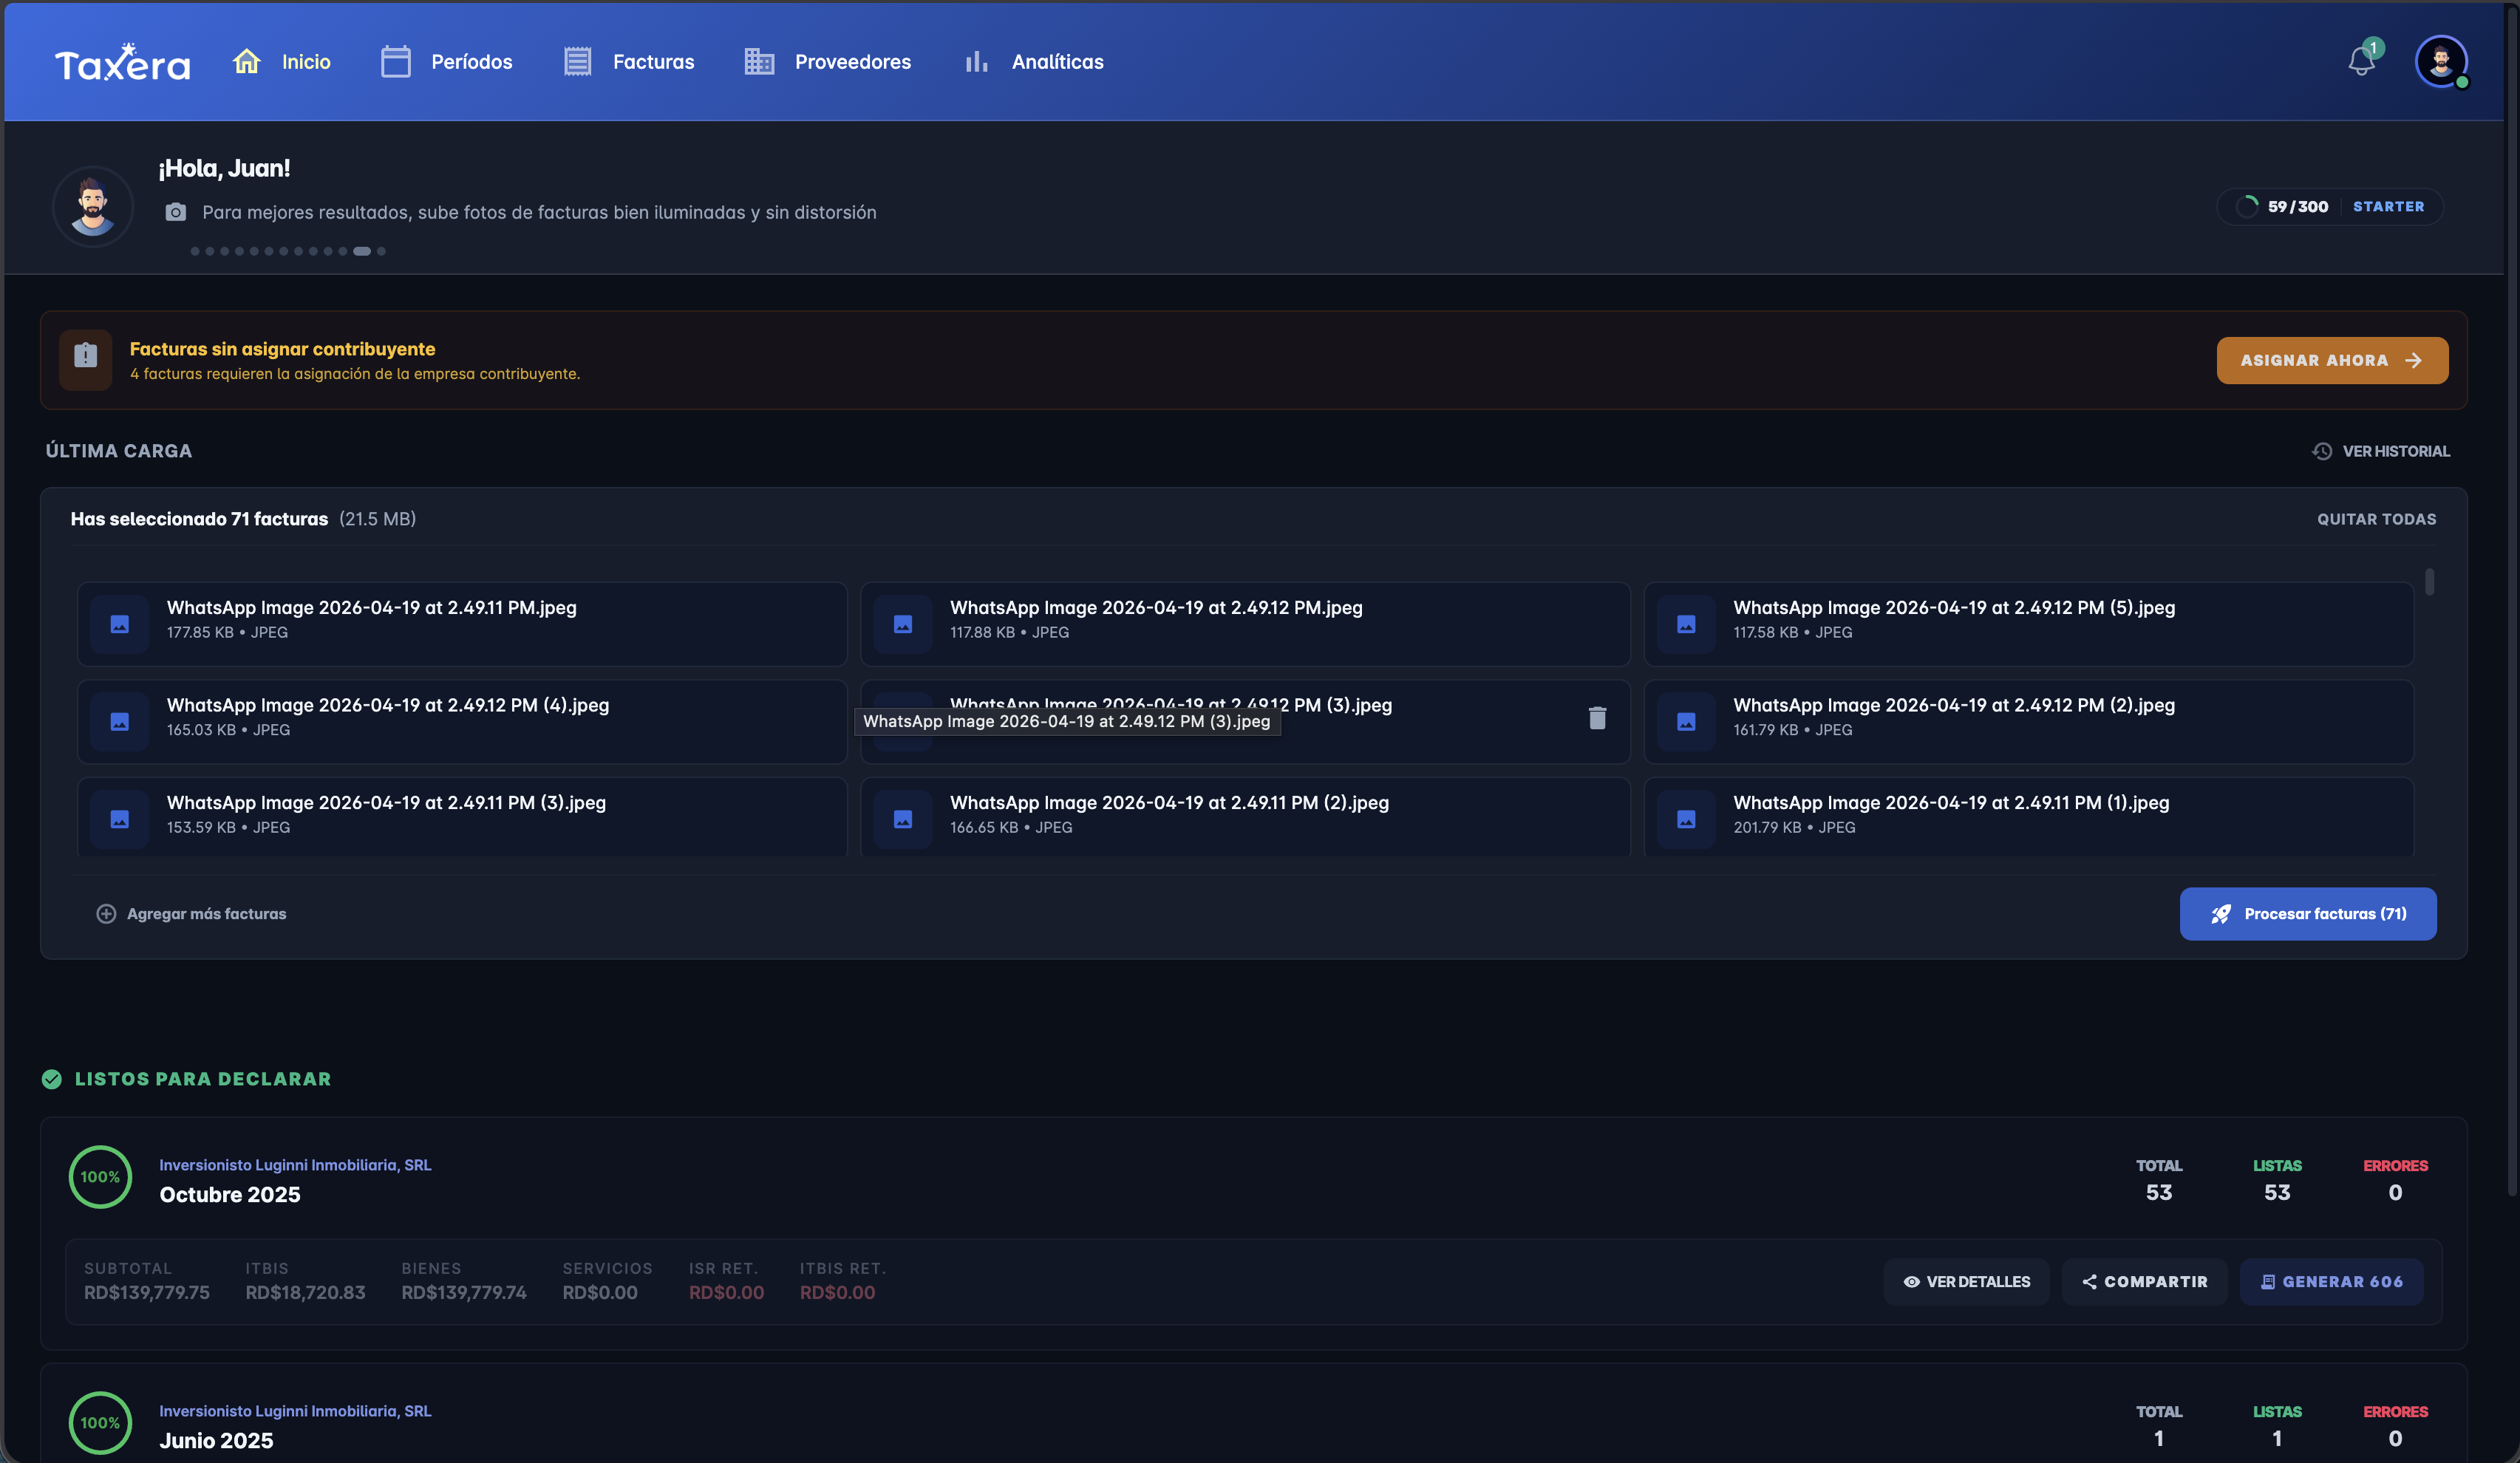Screen dimensions: 2520x1463
Task: Click the user avatar in top bar
Action: click(x=2440, y=62)
